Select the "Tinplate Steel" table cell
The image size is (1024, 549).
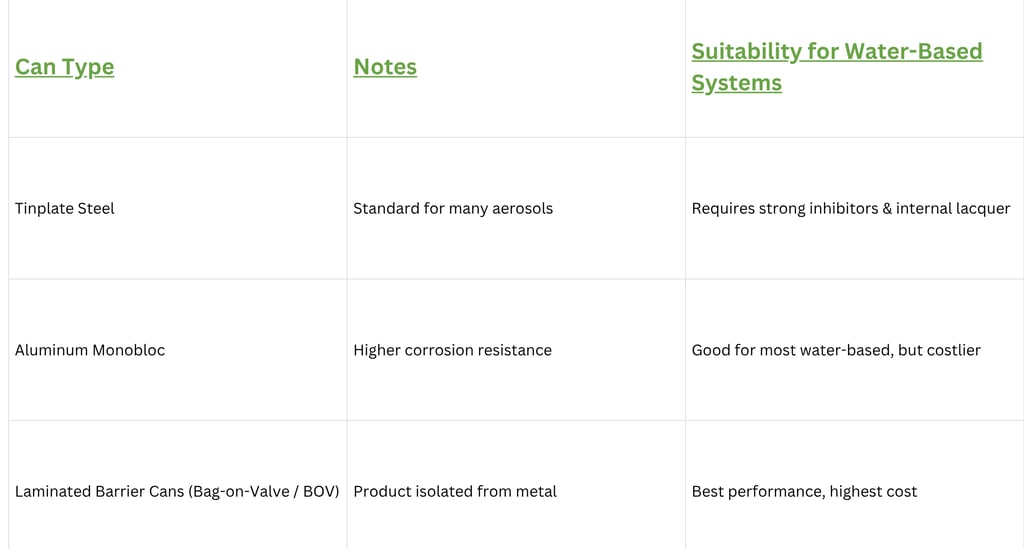point(65,208)
